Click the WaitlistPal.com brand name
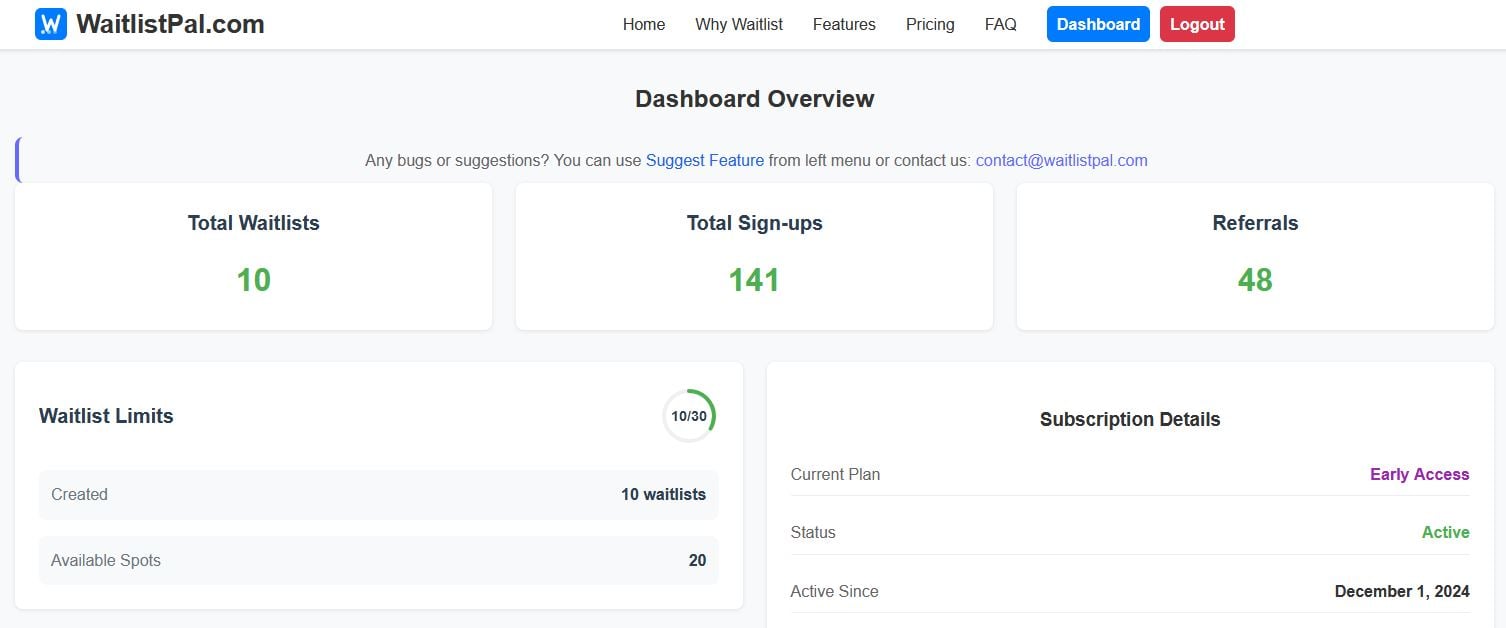This screenshot has height=628, width=1506. coord(170,24)
